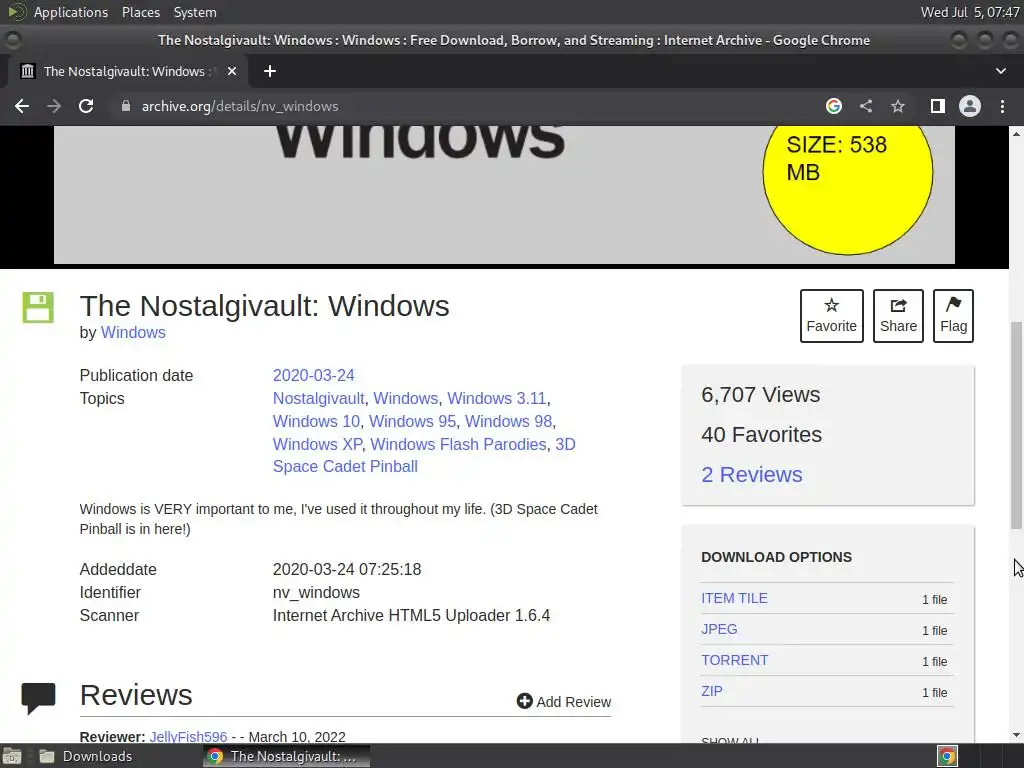Click the Chrome icon at bottom-right panel
The image size is (1024, 768).
pos(948,756)
